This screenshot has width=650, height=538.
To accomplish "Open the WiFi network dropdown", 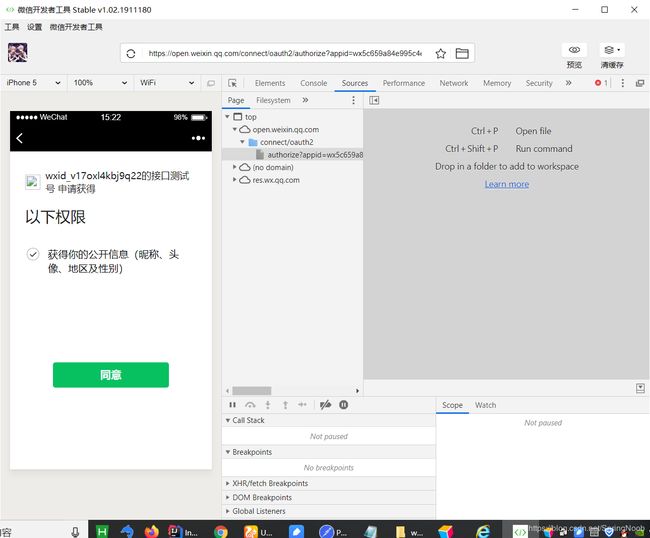I will pos(167,83).
